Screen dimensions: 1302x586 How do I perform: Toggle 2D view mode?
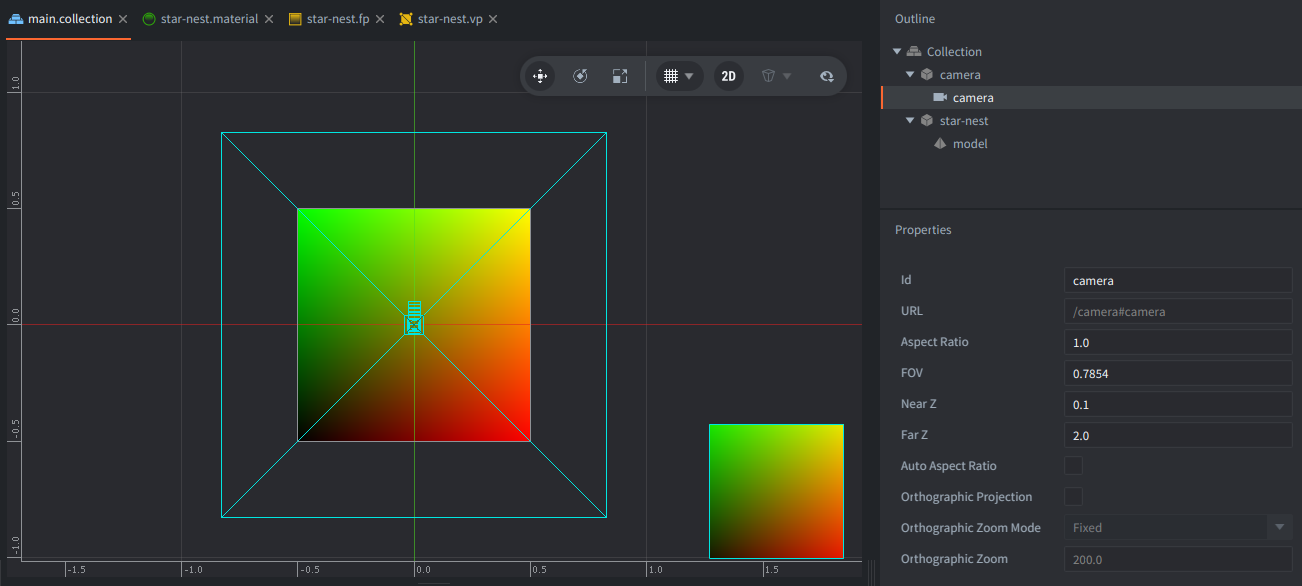pos(729,76)
